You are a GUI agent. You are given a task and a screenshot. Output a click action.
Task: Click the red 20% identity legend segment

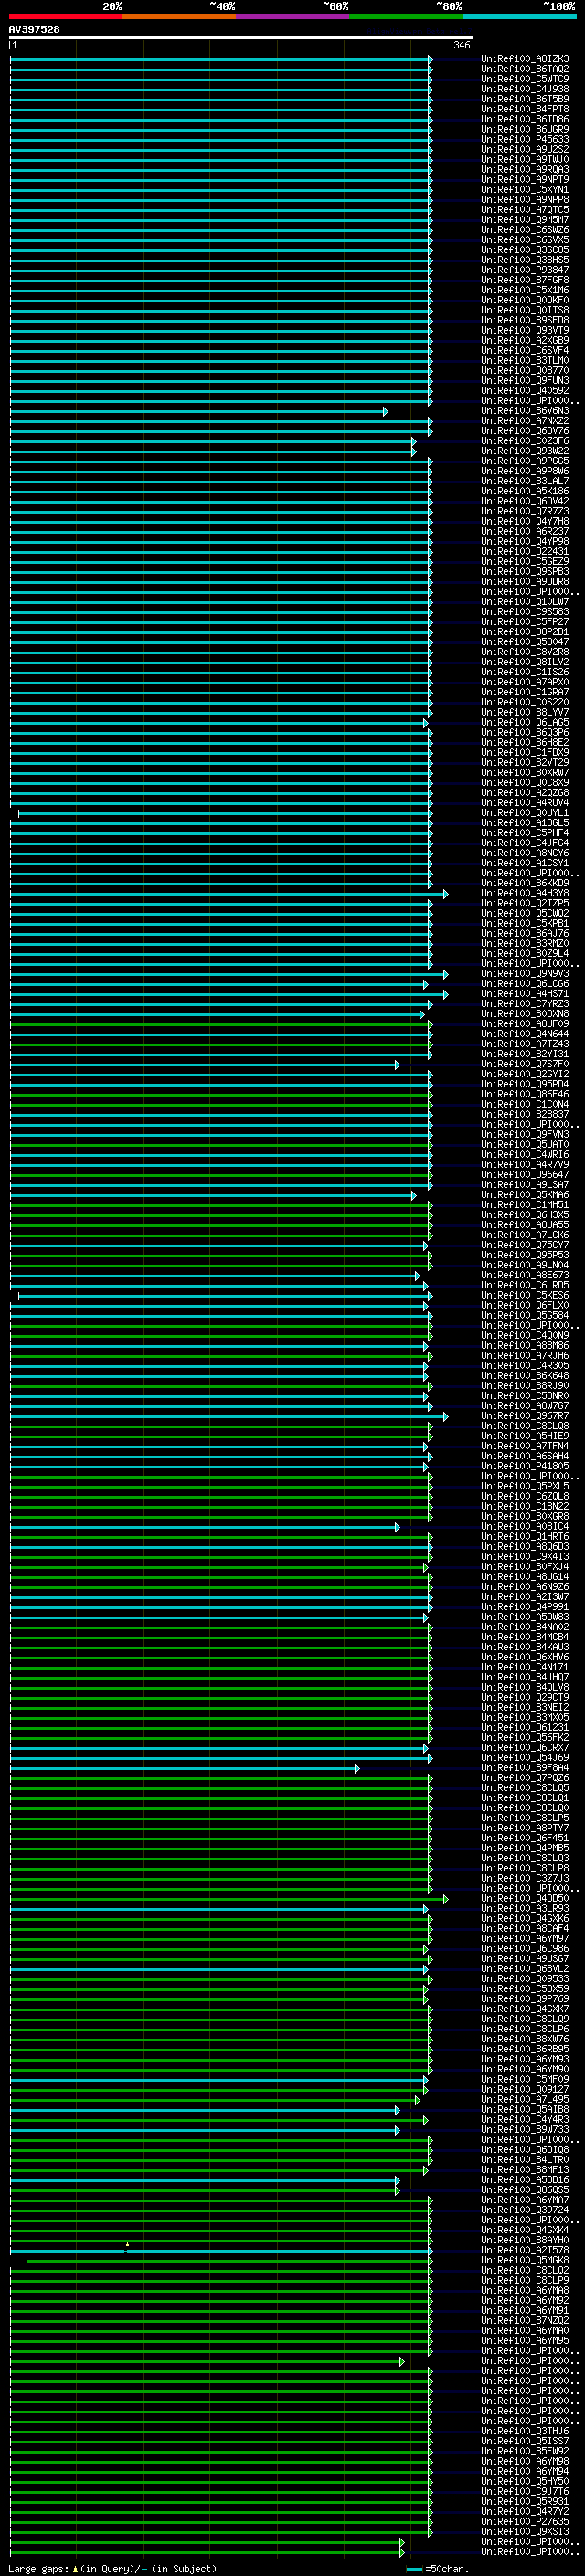66,16
